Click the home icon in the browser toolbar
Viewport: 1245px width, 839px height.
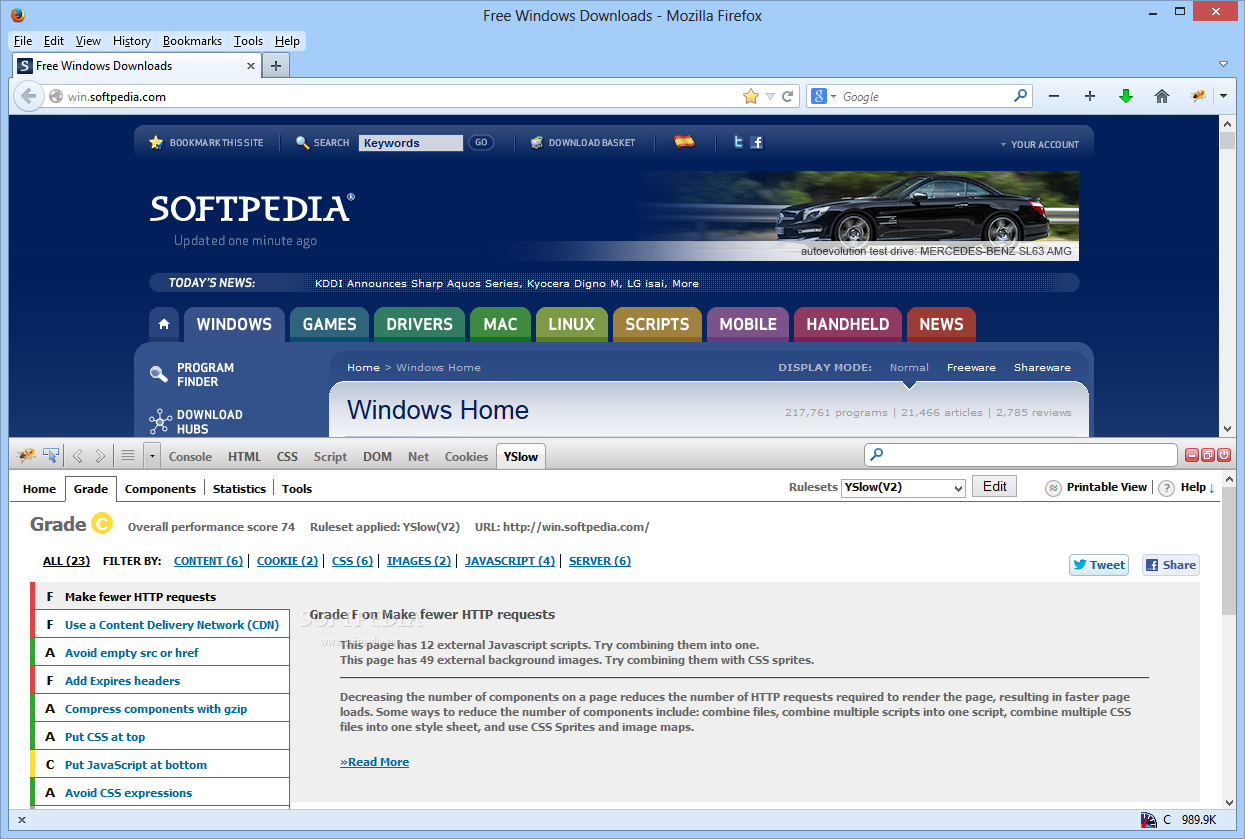tap(1162, 96)
